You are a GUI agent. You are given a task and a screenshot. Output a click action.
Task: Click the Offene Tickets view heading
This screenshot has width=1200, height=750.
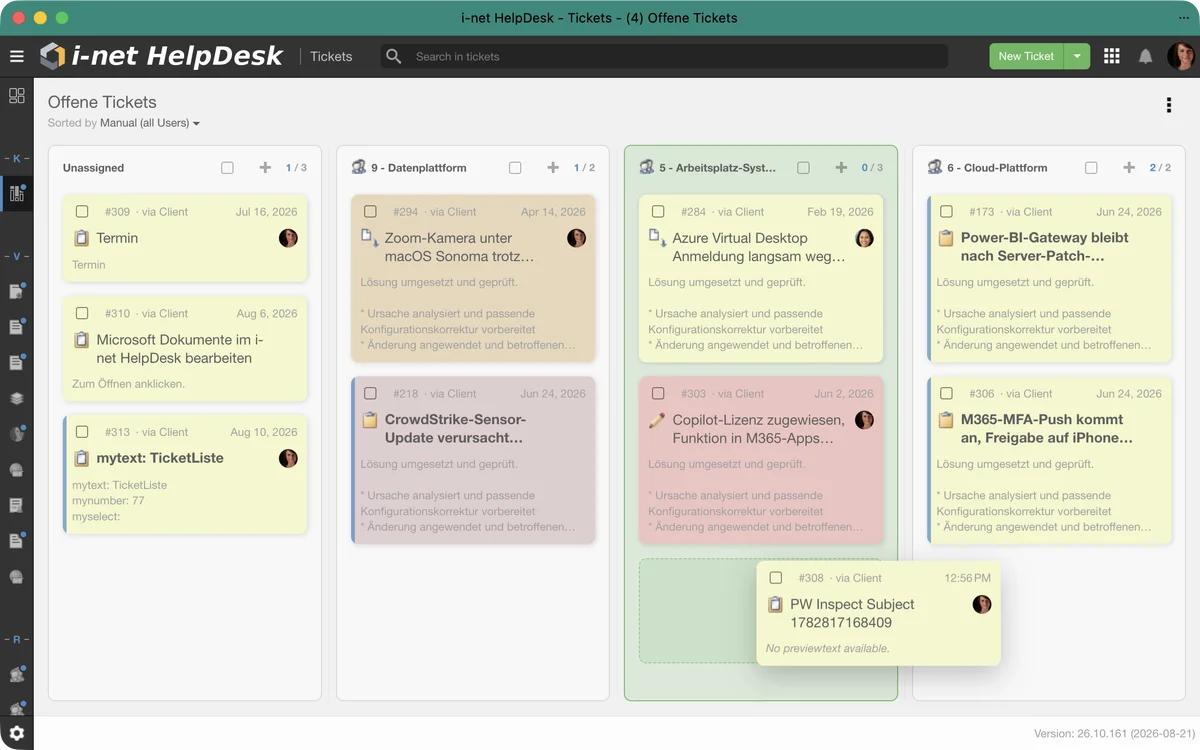pyautogui.click(x=102, y=102)
